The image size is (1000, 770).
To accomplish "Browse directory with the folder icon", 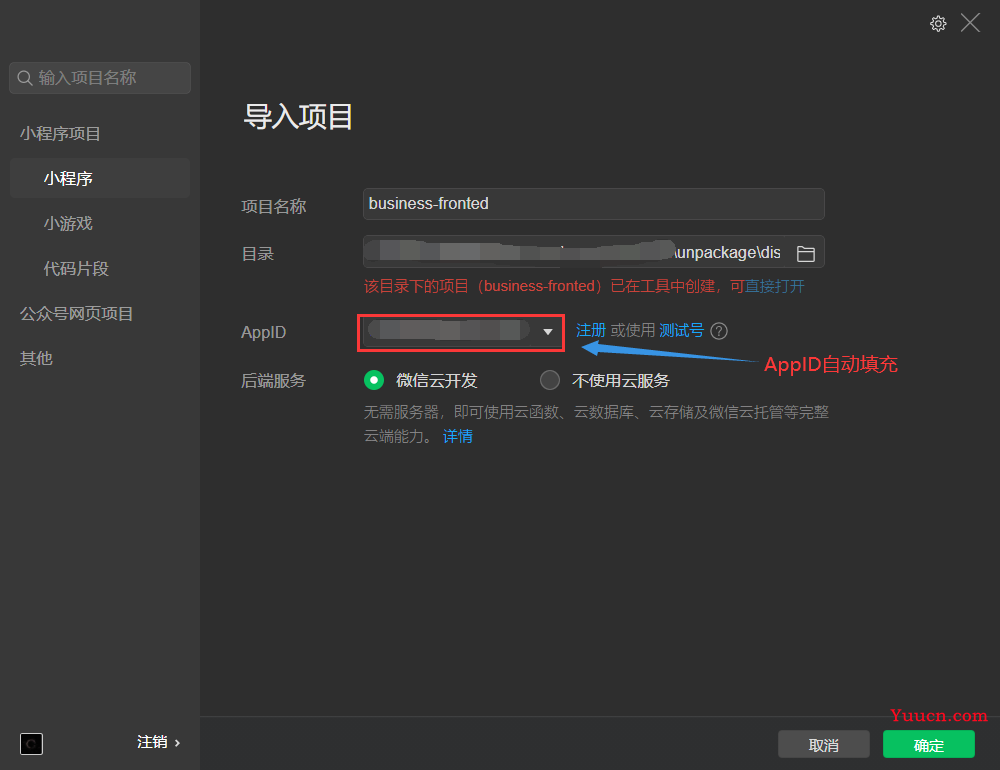I will pyautogui.click(x=805, y=253).
